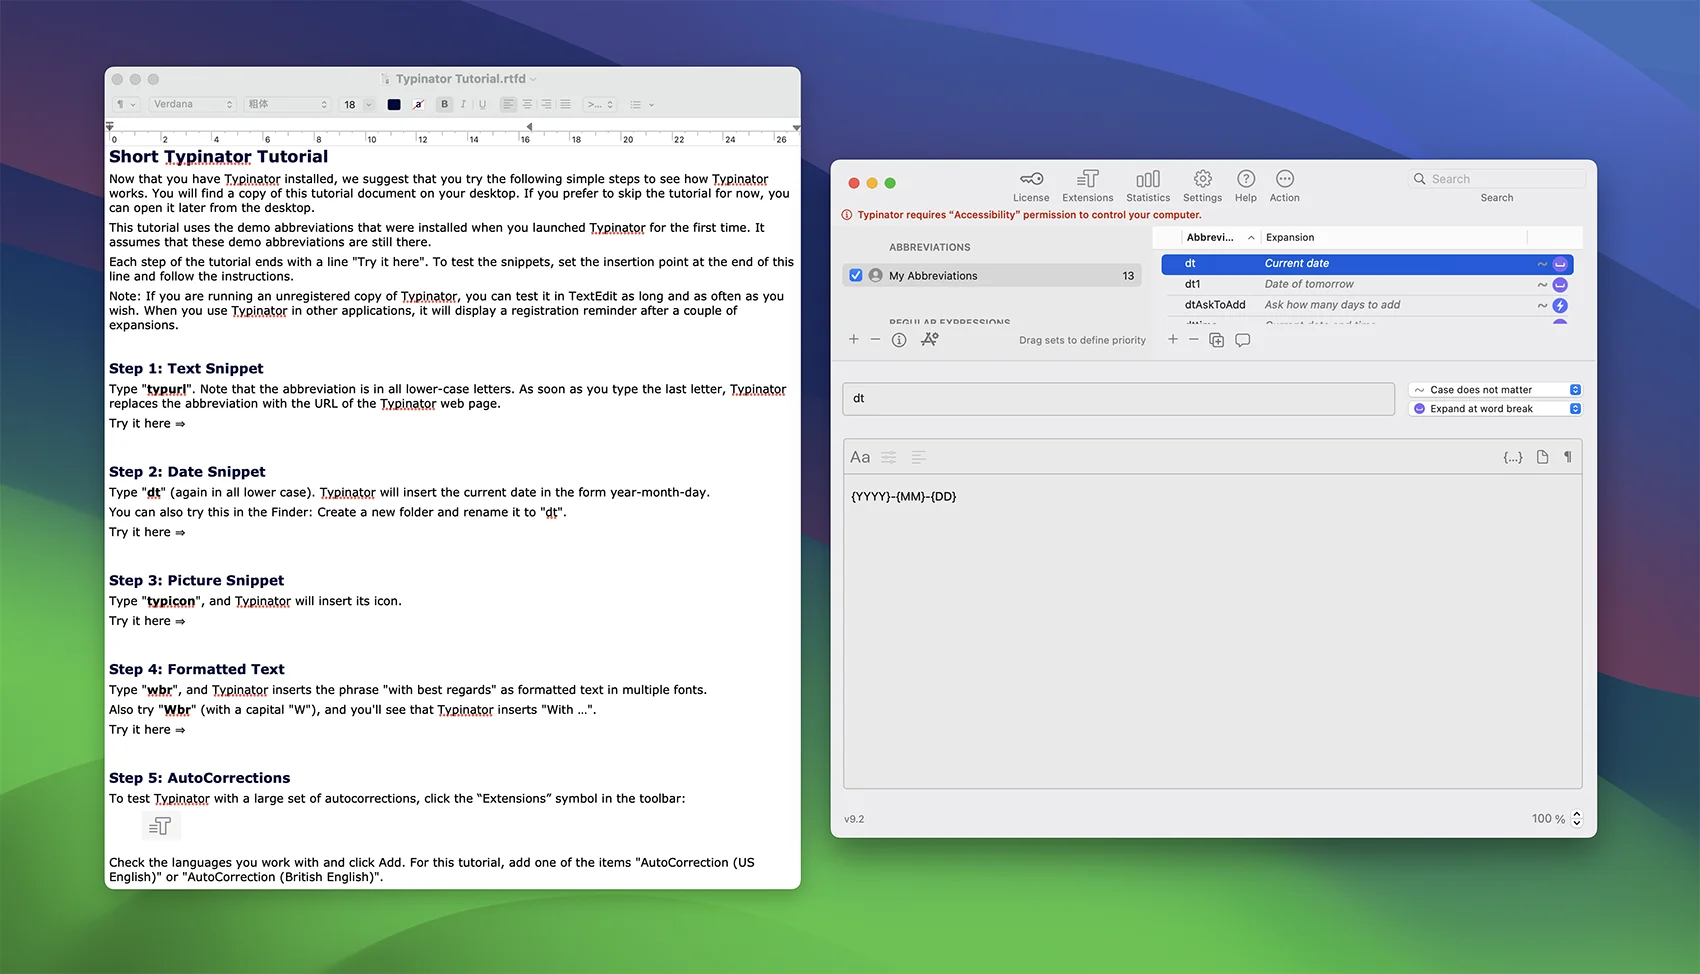This screenshot has height=974, width=1700.
Task: Click the Extensions symbol image in tutorial
Action: pyautogui.click(x=160, y=826)
